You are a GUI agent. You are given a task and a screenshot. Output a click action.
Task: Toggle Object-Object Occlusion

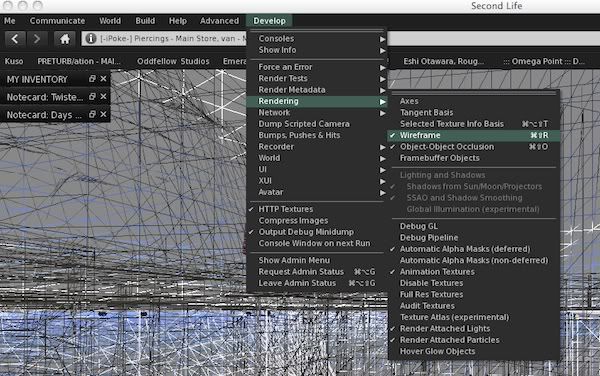coord(474,147)
